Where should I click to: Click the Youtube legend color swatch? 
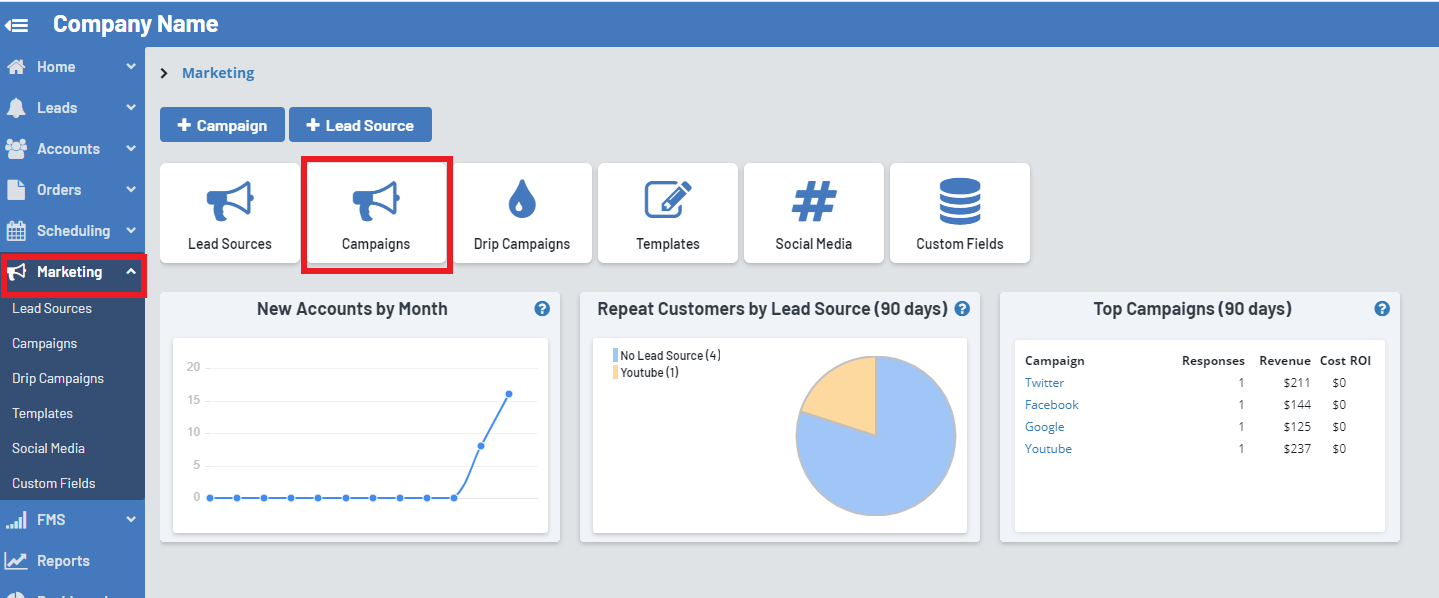click(615, 373)
